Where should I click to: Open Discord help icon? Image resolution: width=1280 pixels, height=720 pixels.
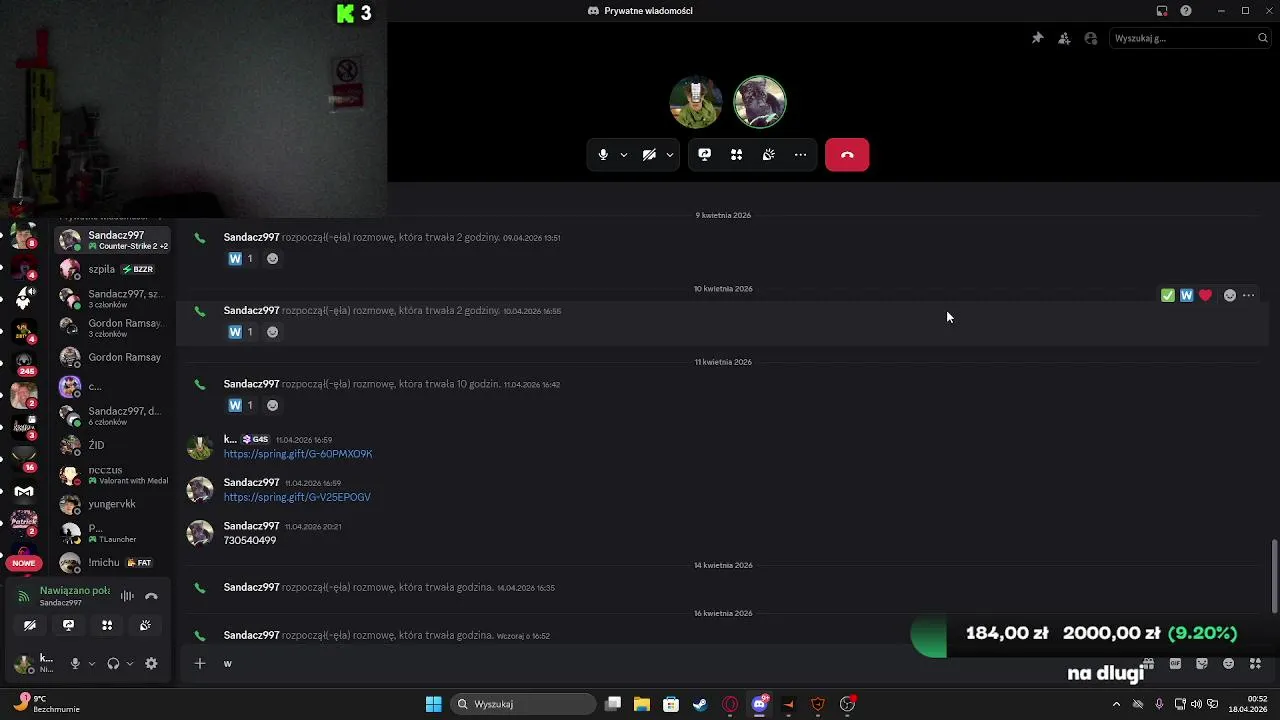tap(1186, 11)
